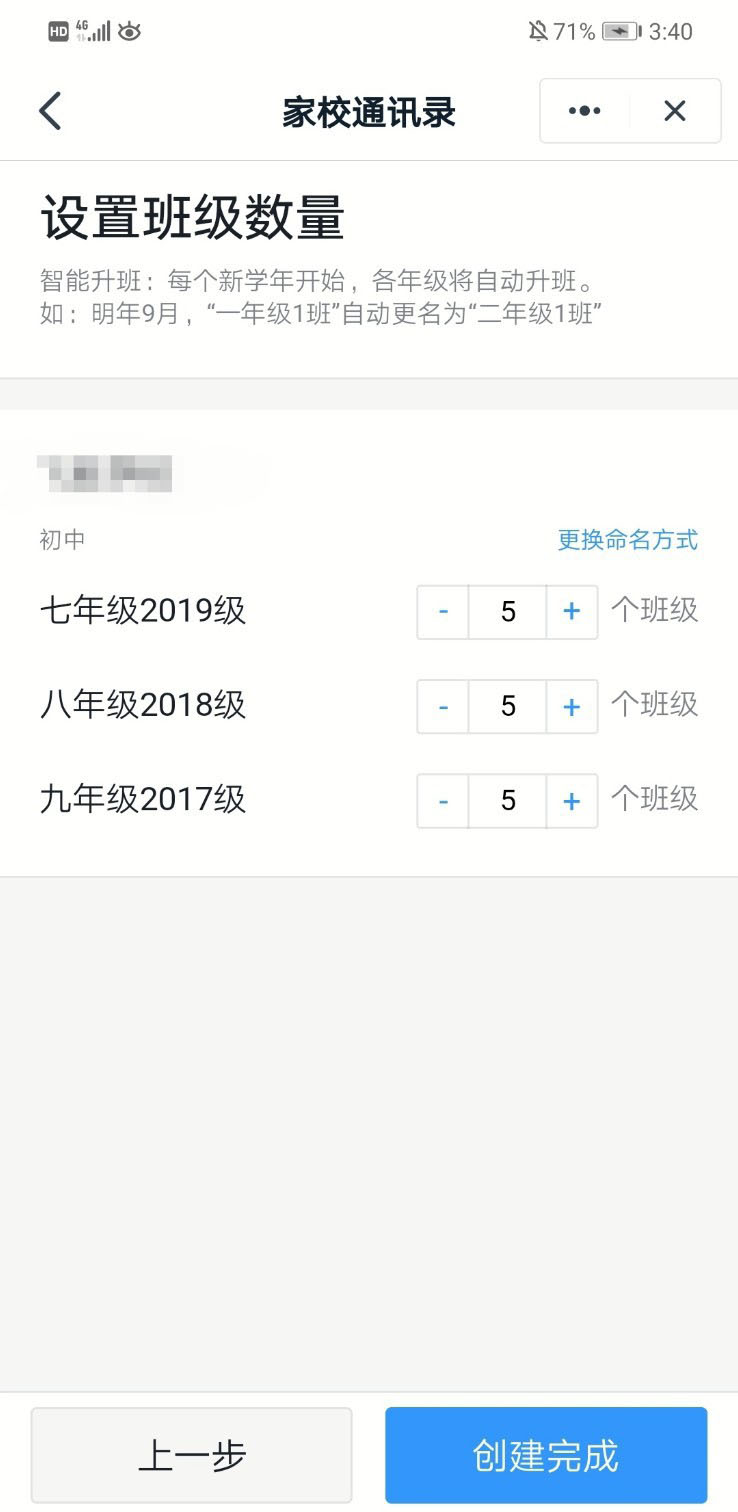Increase class count for 九年级2017级
Screen dimensions: 738x1512
point(572,801)
